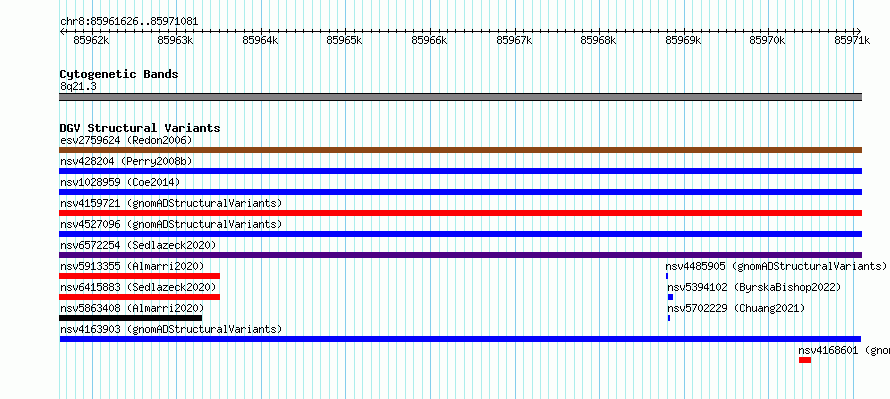Open nsv4159721 (gnomADStructuralVariants) label
Image resolution: width=890 pixels, height=399 pixels.
(171, 203)
